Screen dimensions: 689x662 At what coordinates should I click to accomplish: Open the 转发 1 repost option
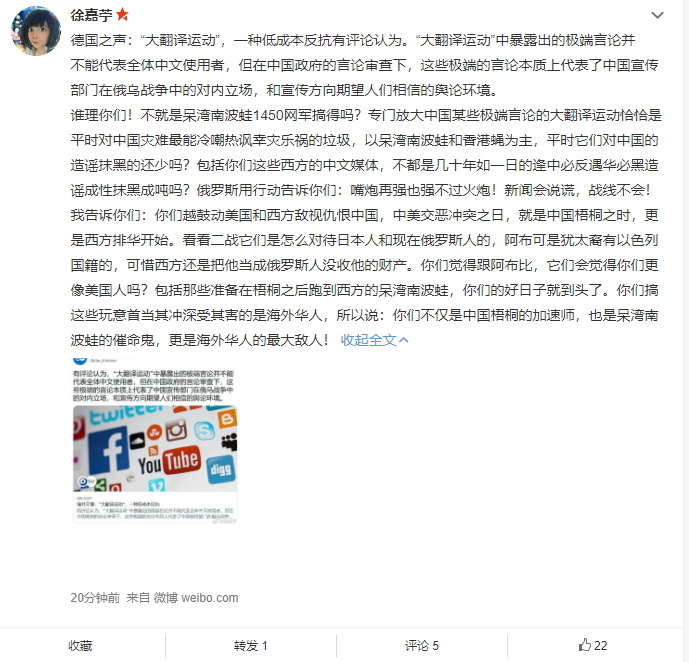250,646
